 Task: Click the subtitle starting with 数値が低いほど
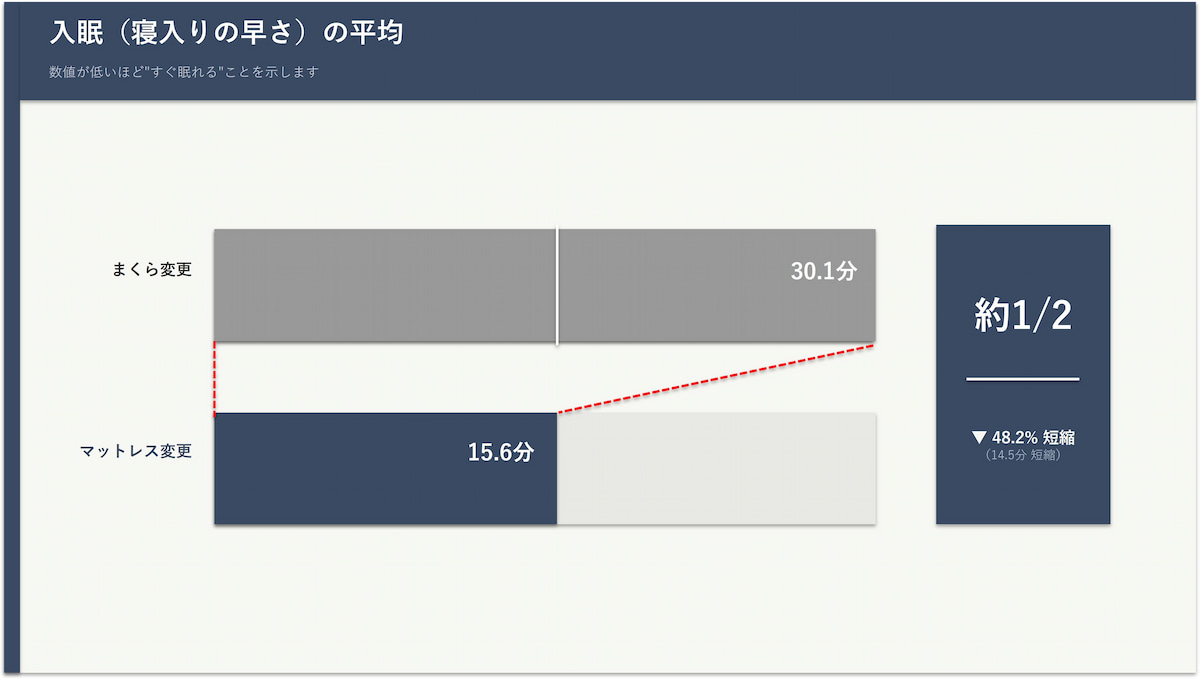184,72
